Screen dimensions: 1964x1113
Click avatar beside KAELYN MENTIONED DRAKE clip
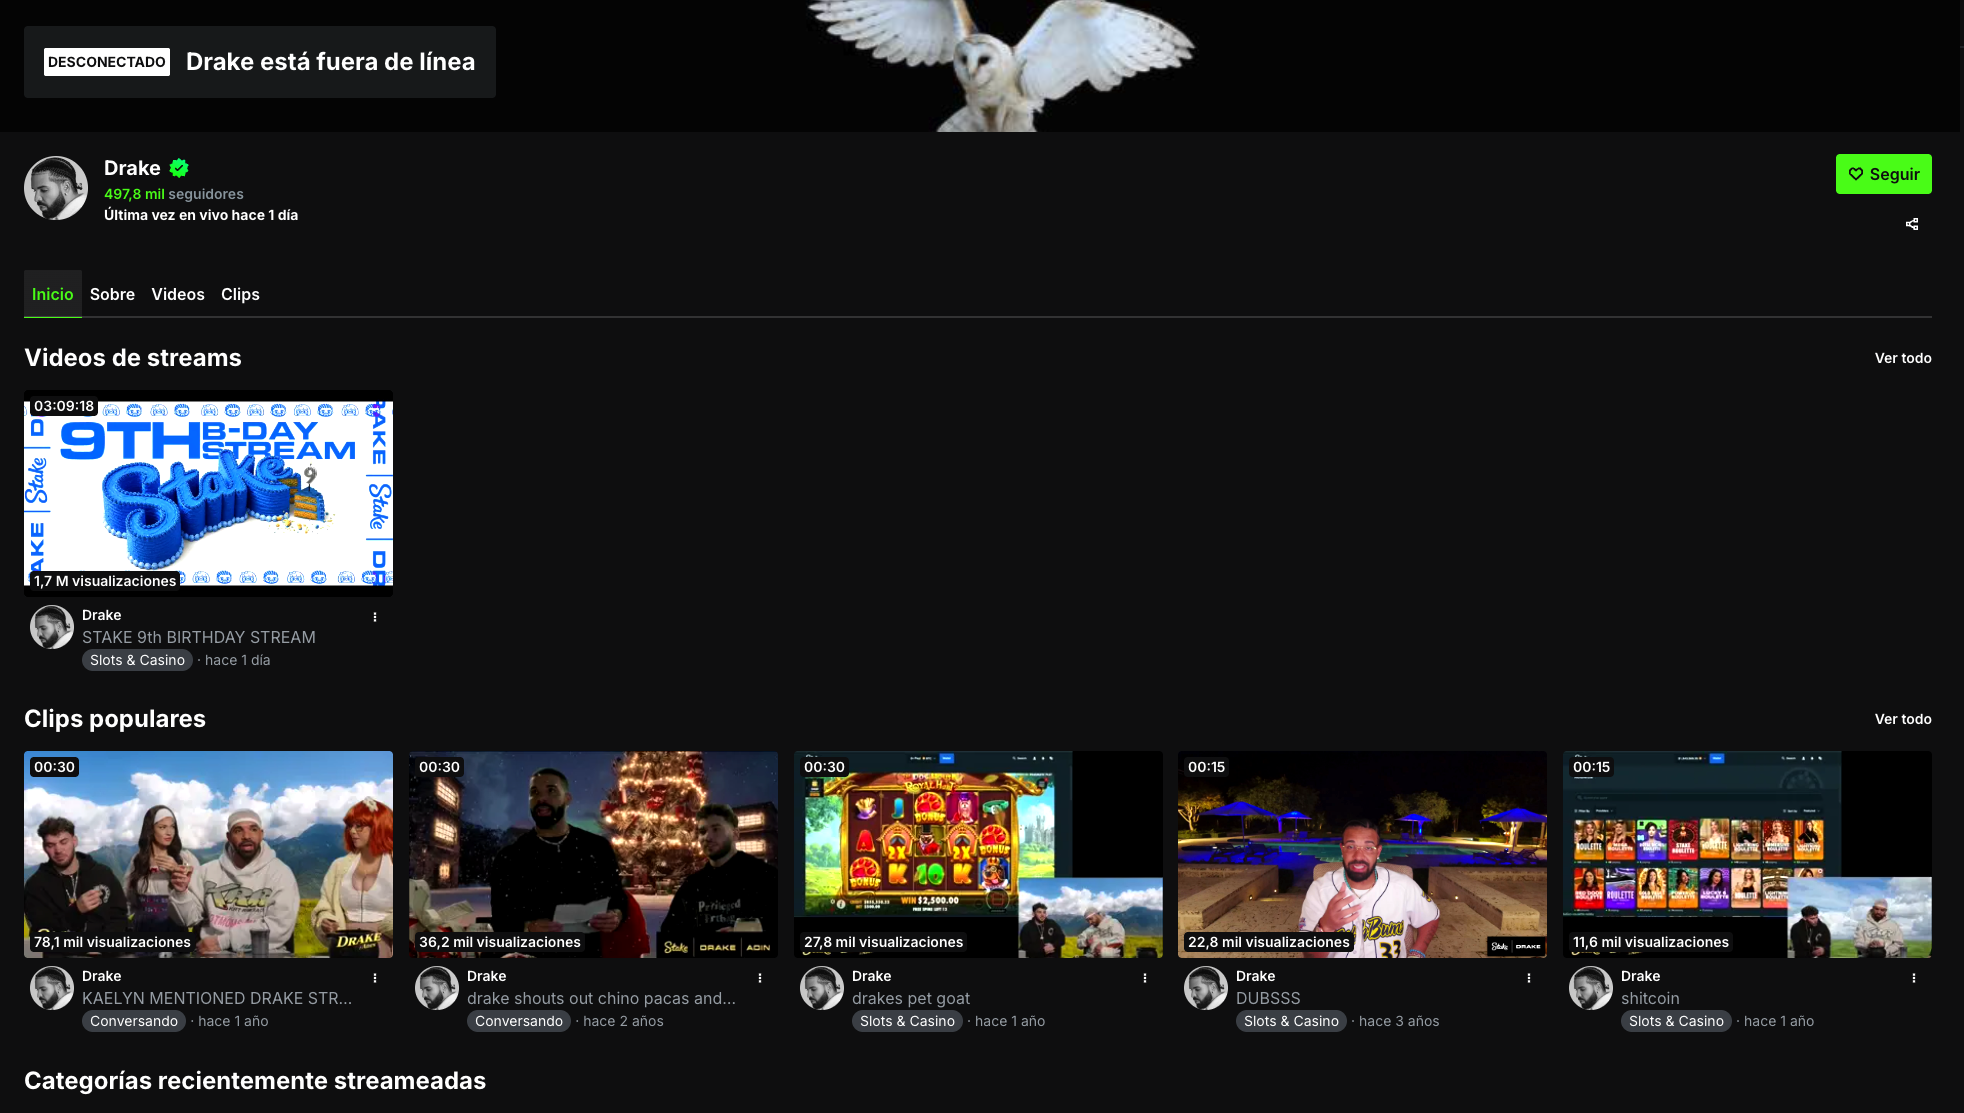tap(52, 988)
